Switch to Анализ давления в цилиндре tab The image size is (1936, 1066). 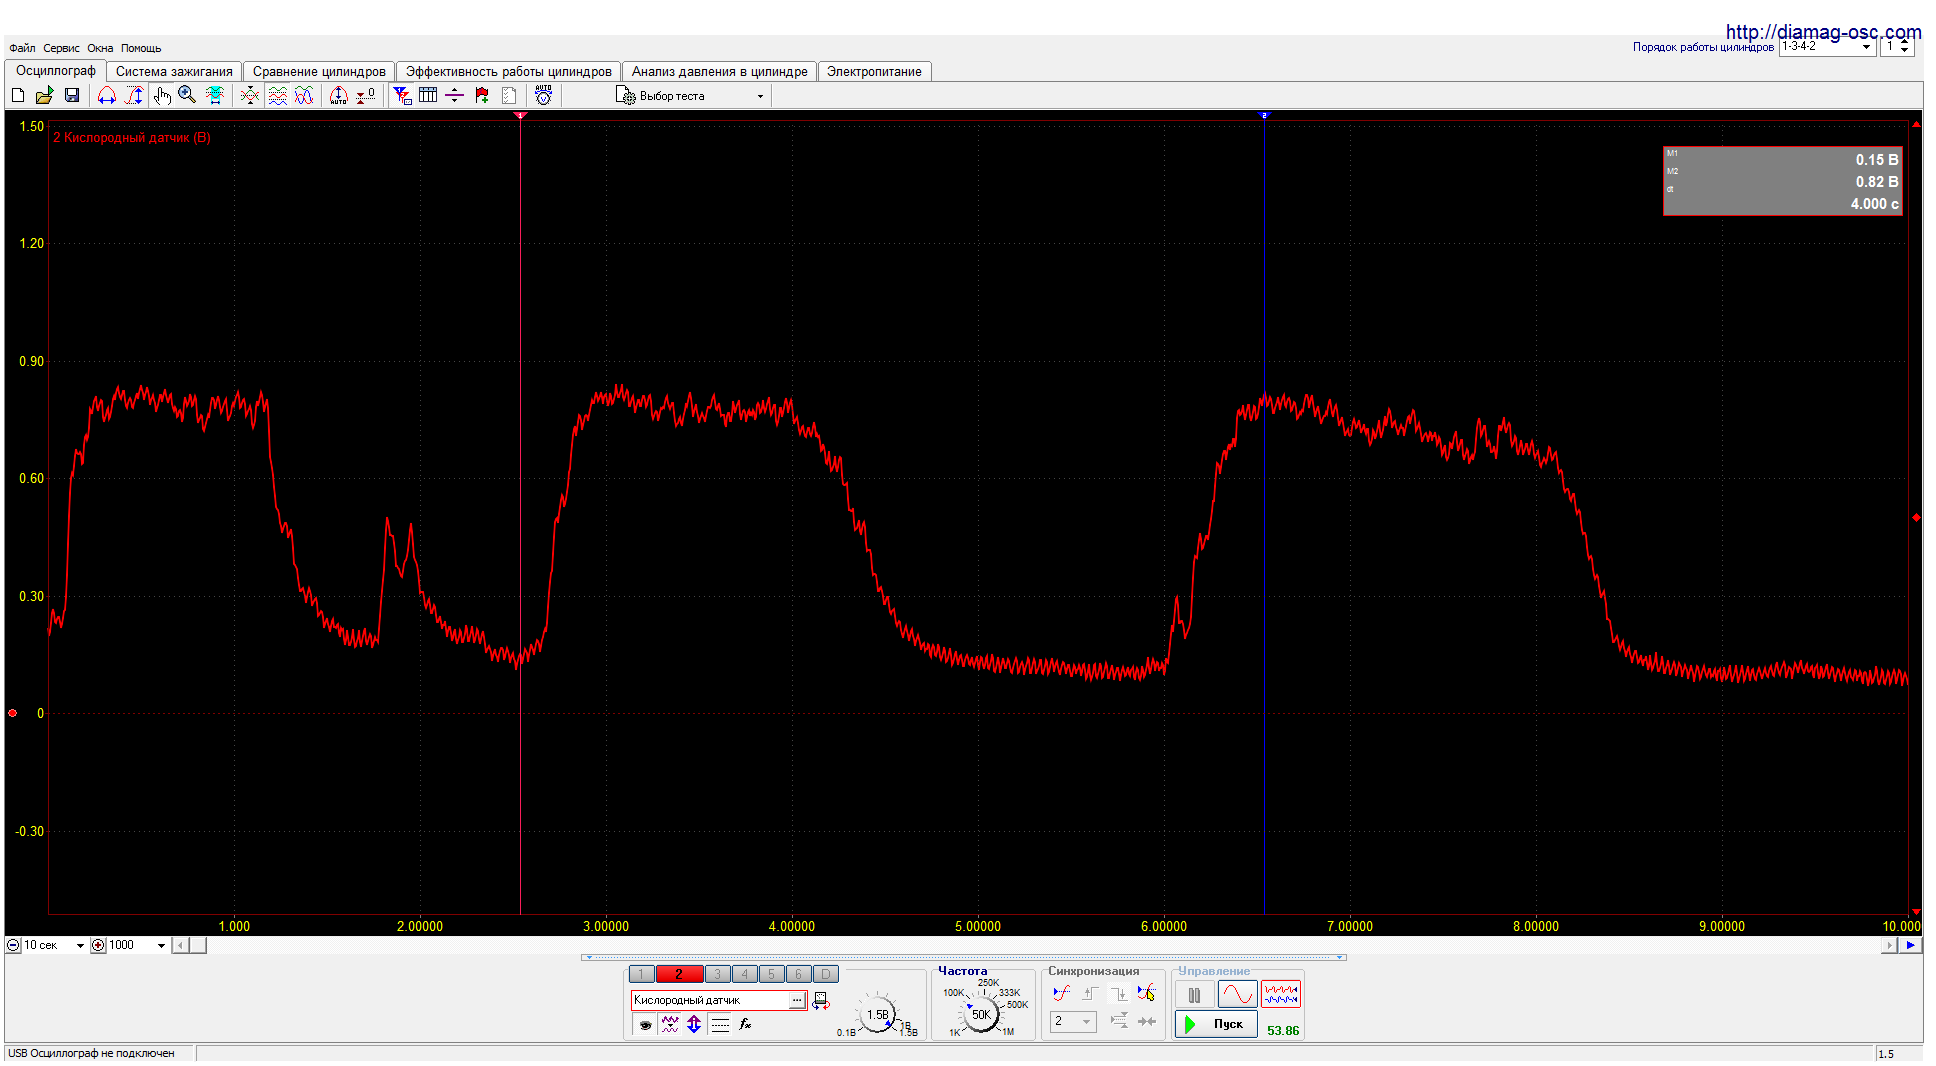(x=719, y=71)
